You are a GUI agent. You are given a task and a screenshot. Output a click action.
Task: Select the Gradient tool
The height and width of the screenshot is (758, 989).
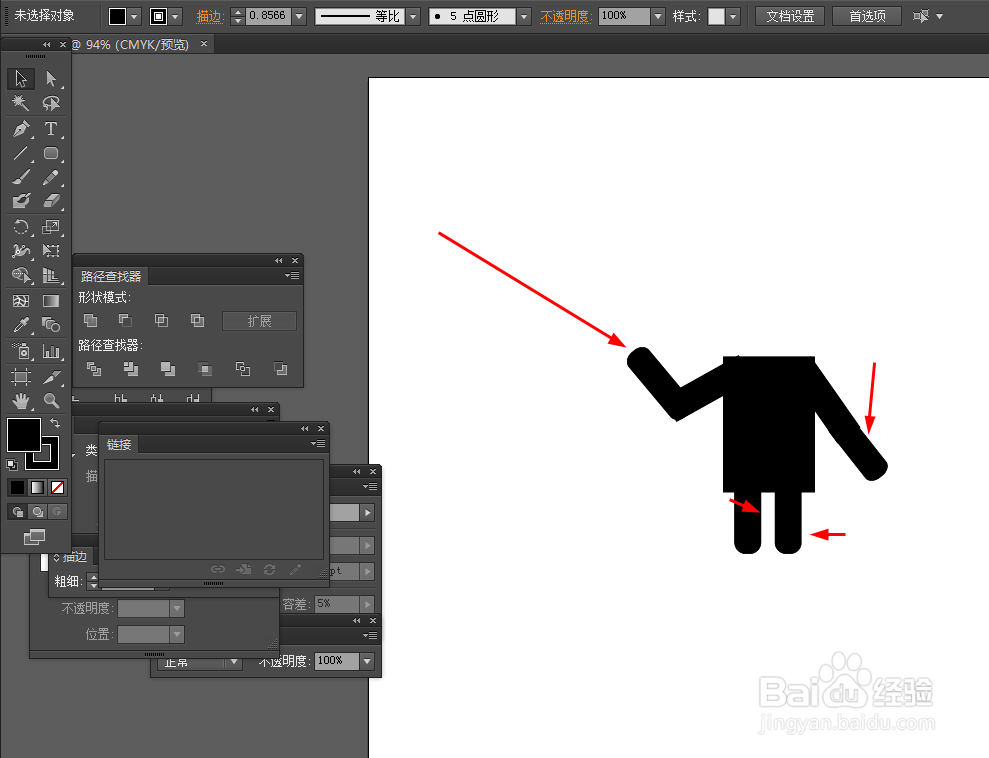click(51, 301)
